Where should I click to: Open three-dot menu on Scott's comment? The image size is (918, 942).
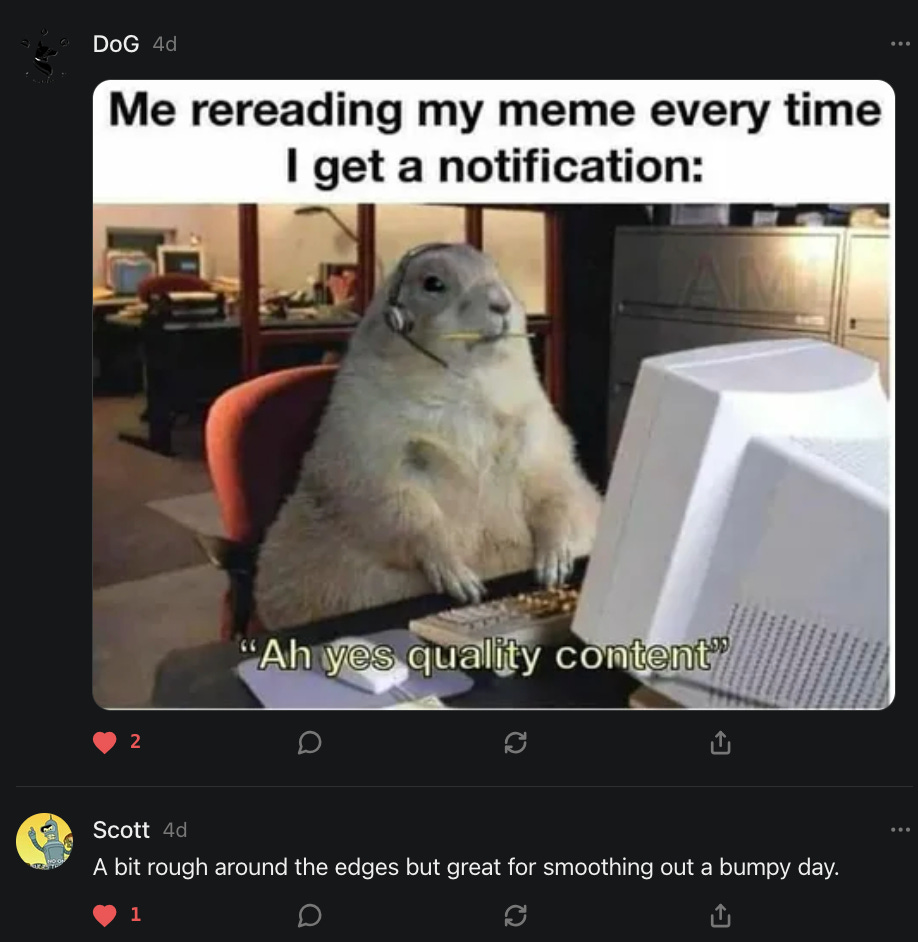coord(900,830)
